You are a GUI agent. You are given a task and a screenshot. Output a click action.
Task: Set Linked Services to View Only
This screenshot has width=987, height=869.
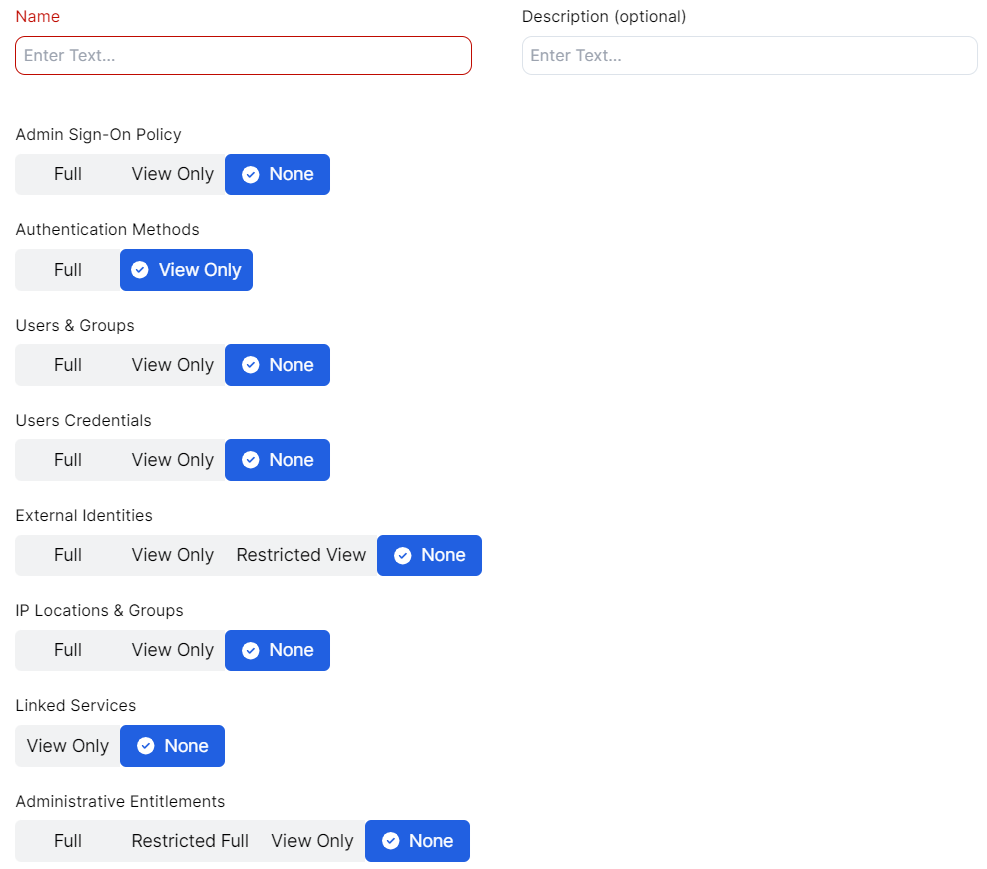point(68,746)
